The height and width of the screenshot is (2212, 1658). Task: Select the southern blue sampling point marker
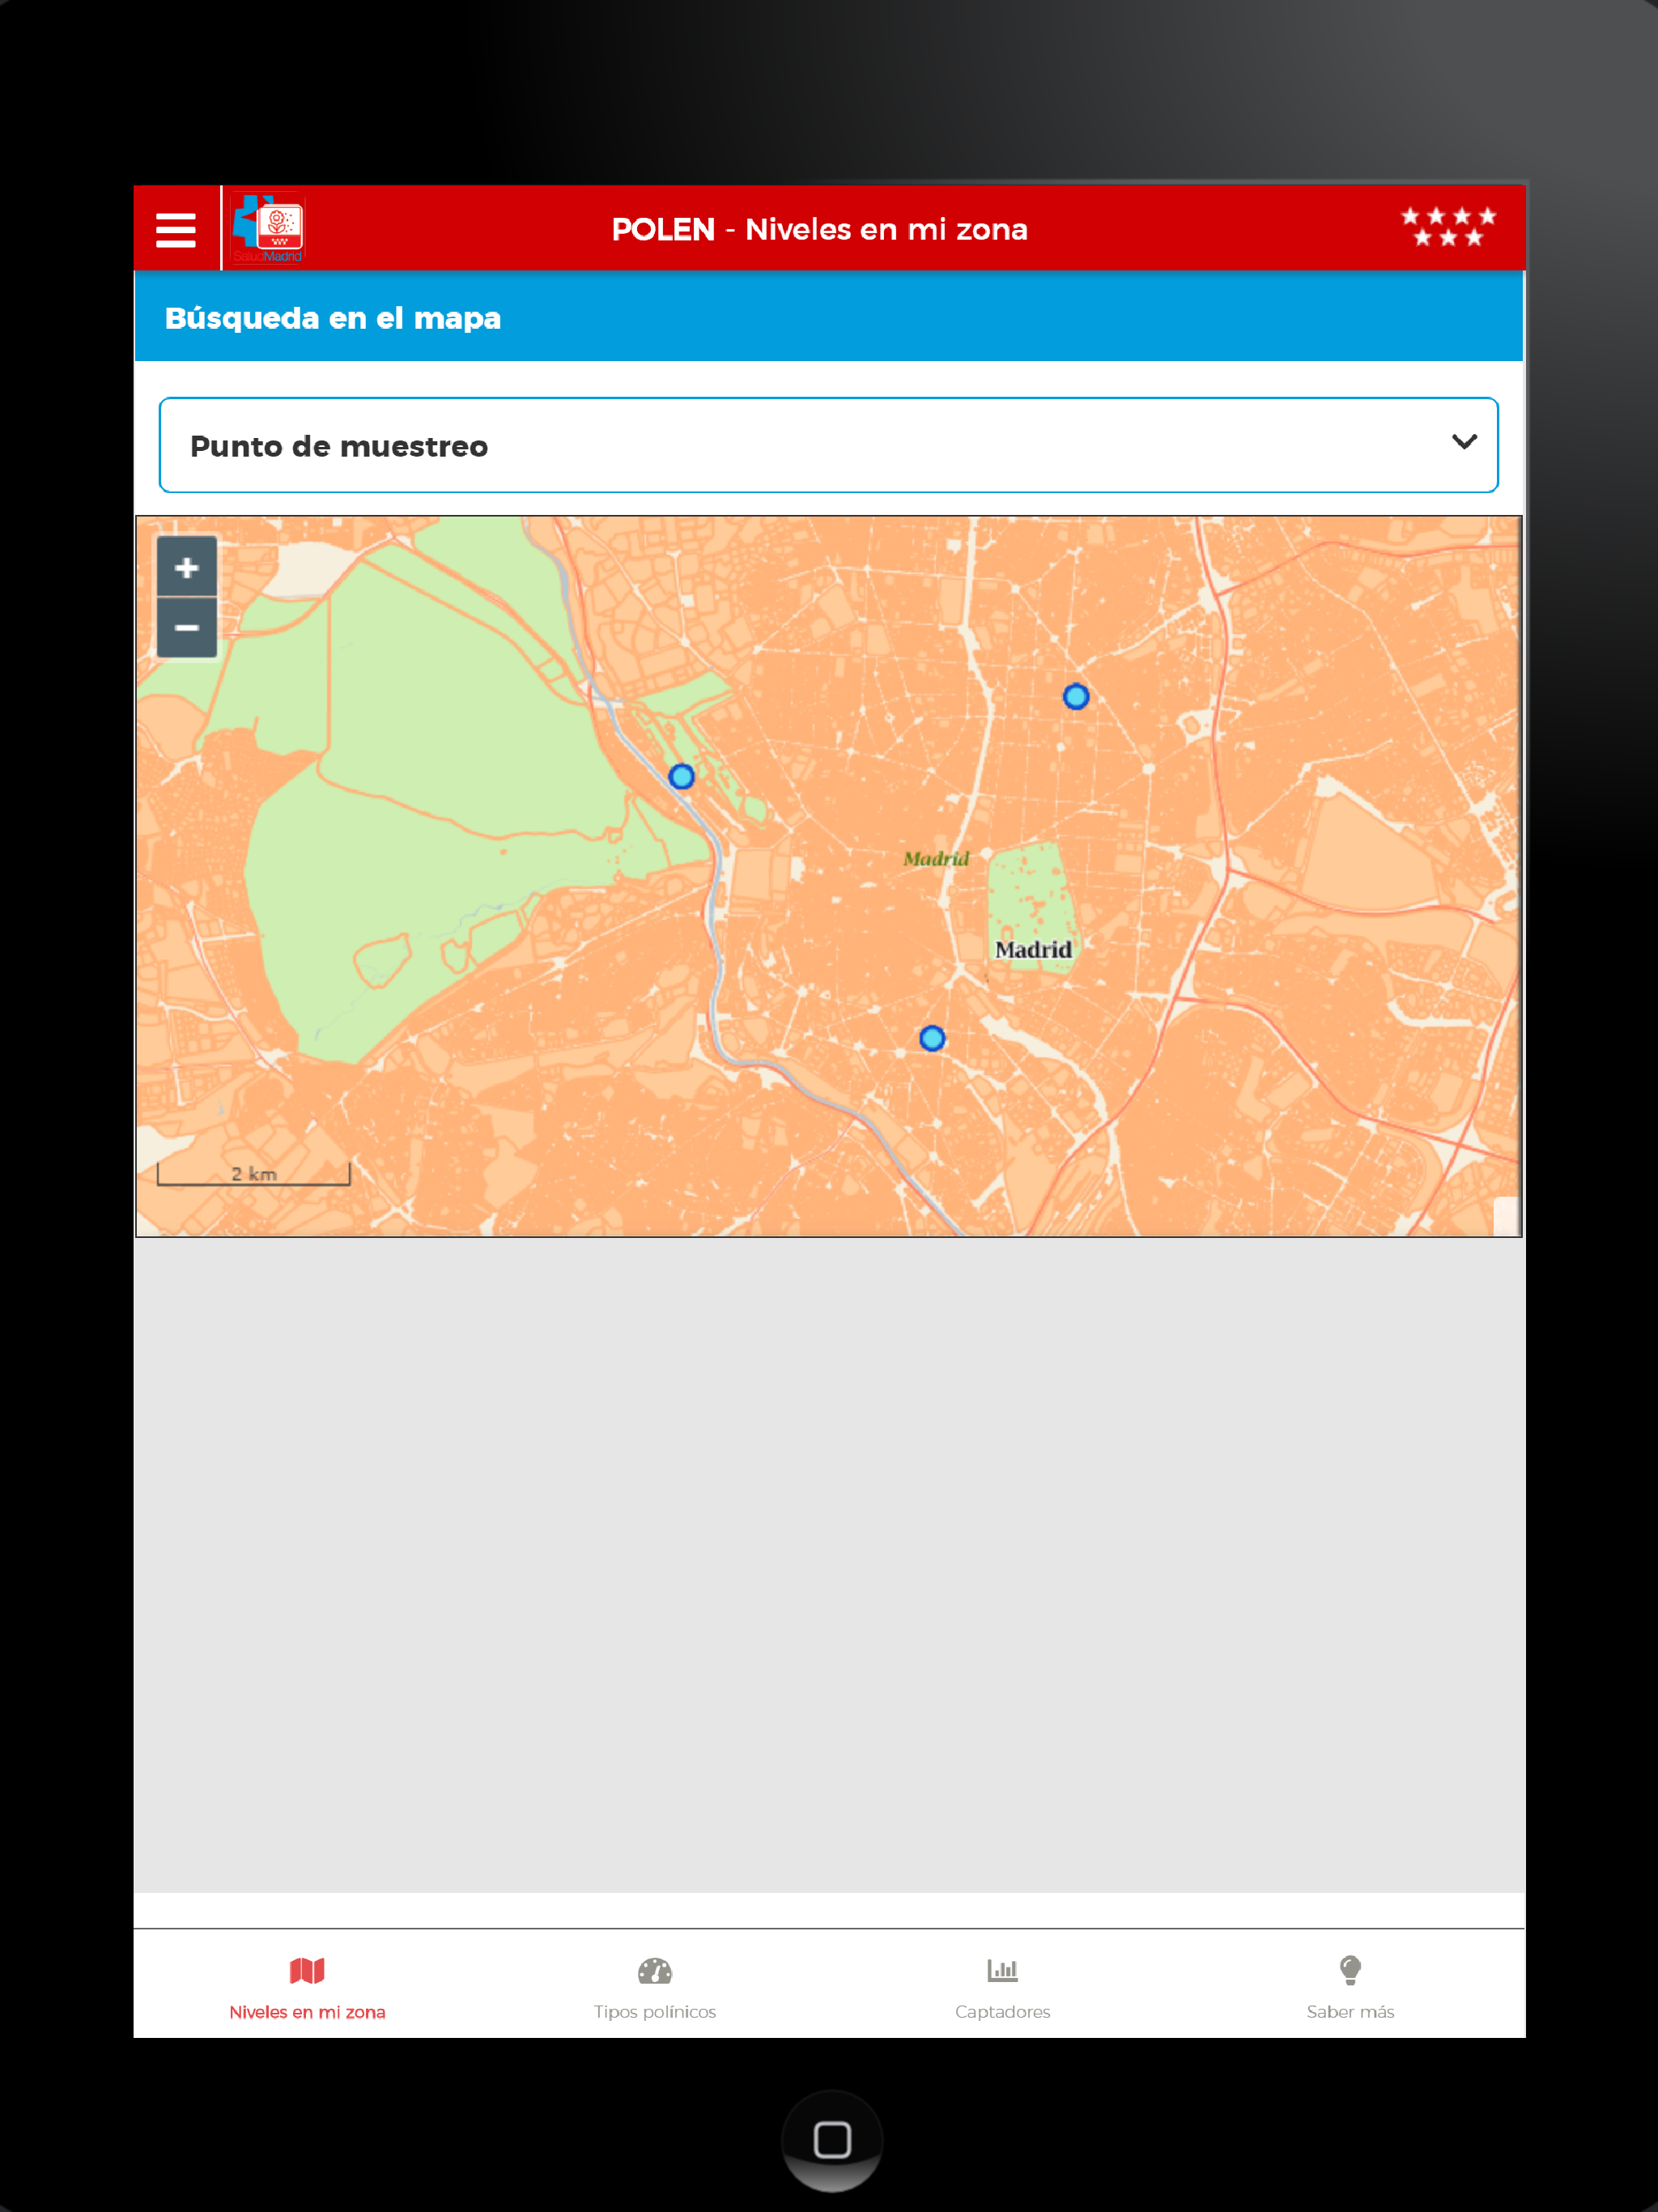932,1039
